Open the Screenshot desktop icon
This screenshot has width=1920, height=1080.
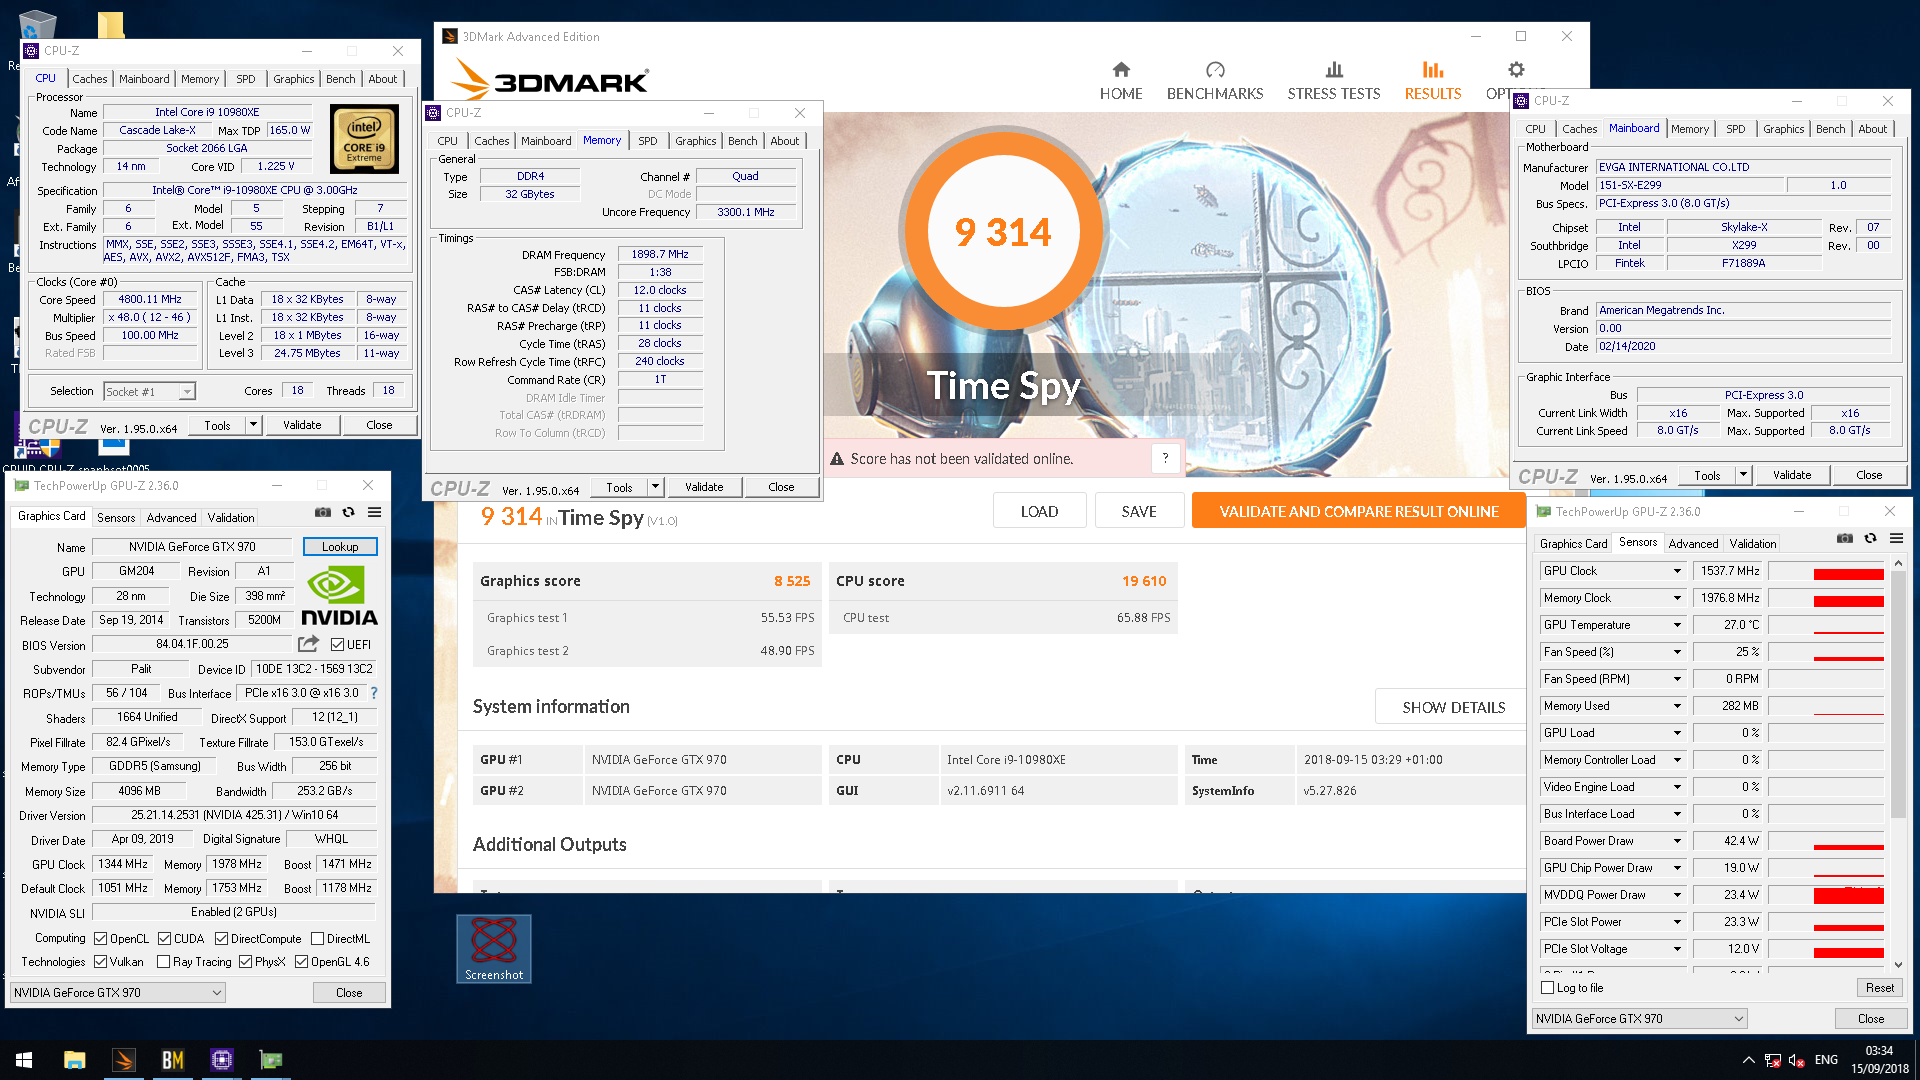point(494,949)
